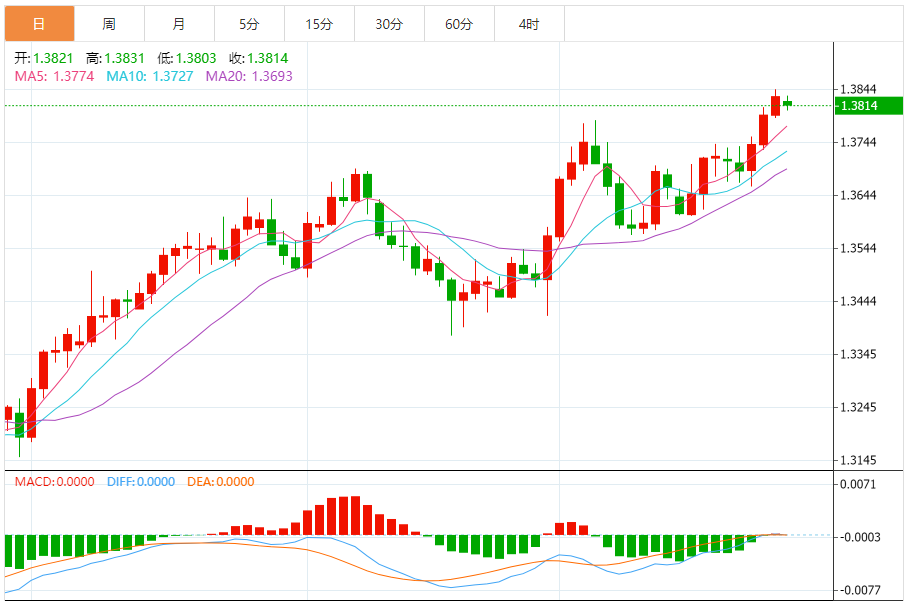Click the MA10: 1.3727 indicator label
This screenshot has height=601, width=911.
[x=150, y=76]
